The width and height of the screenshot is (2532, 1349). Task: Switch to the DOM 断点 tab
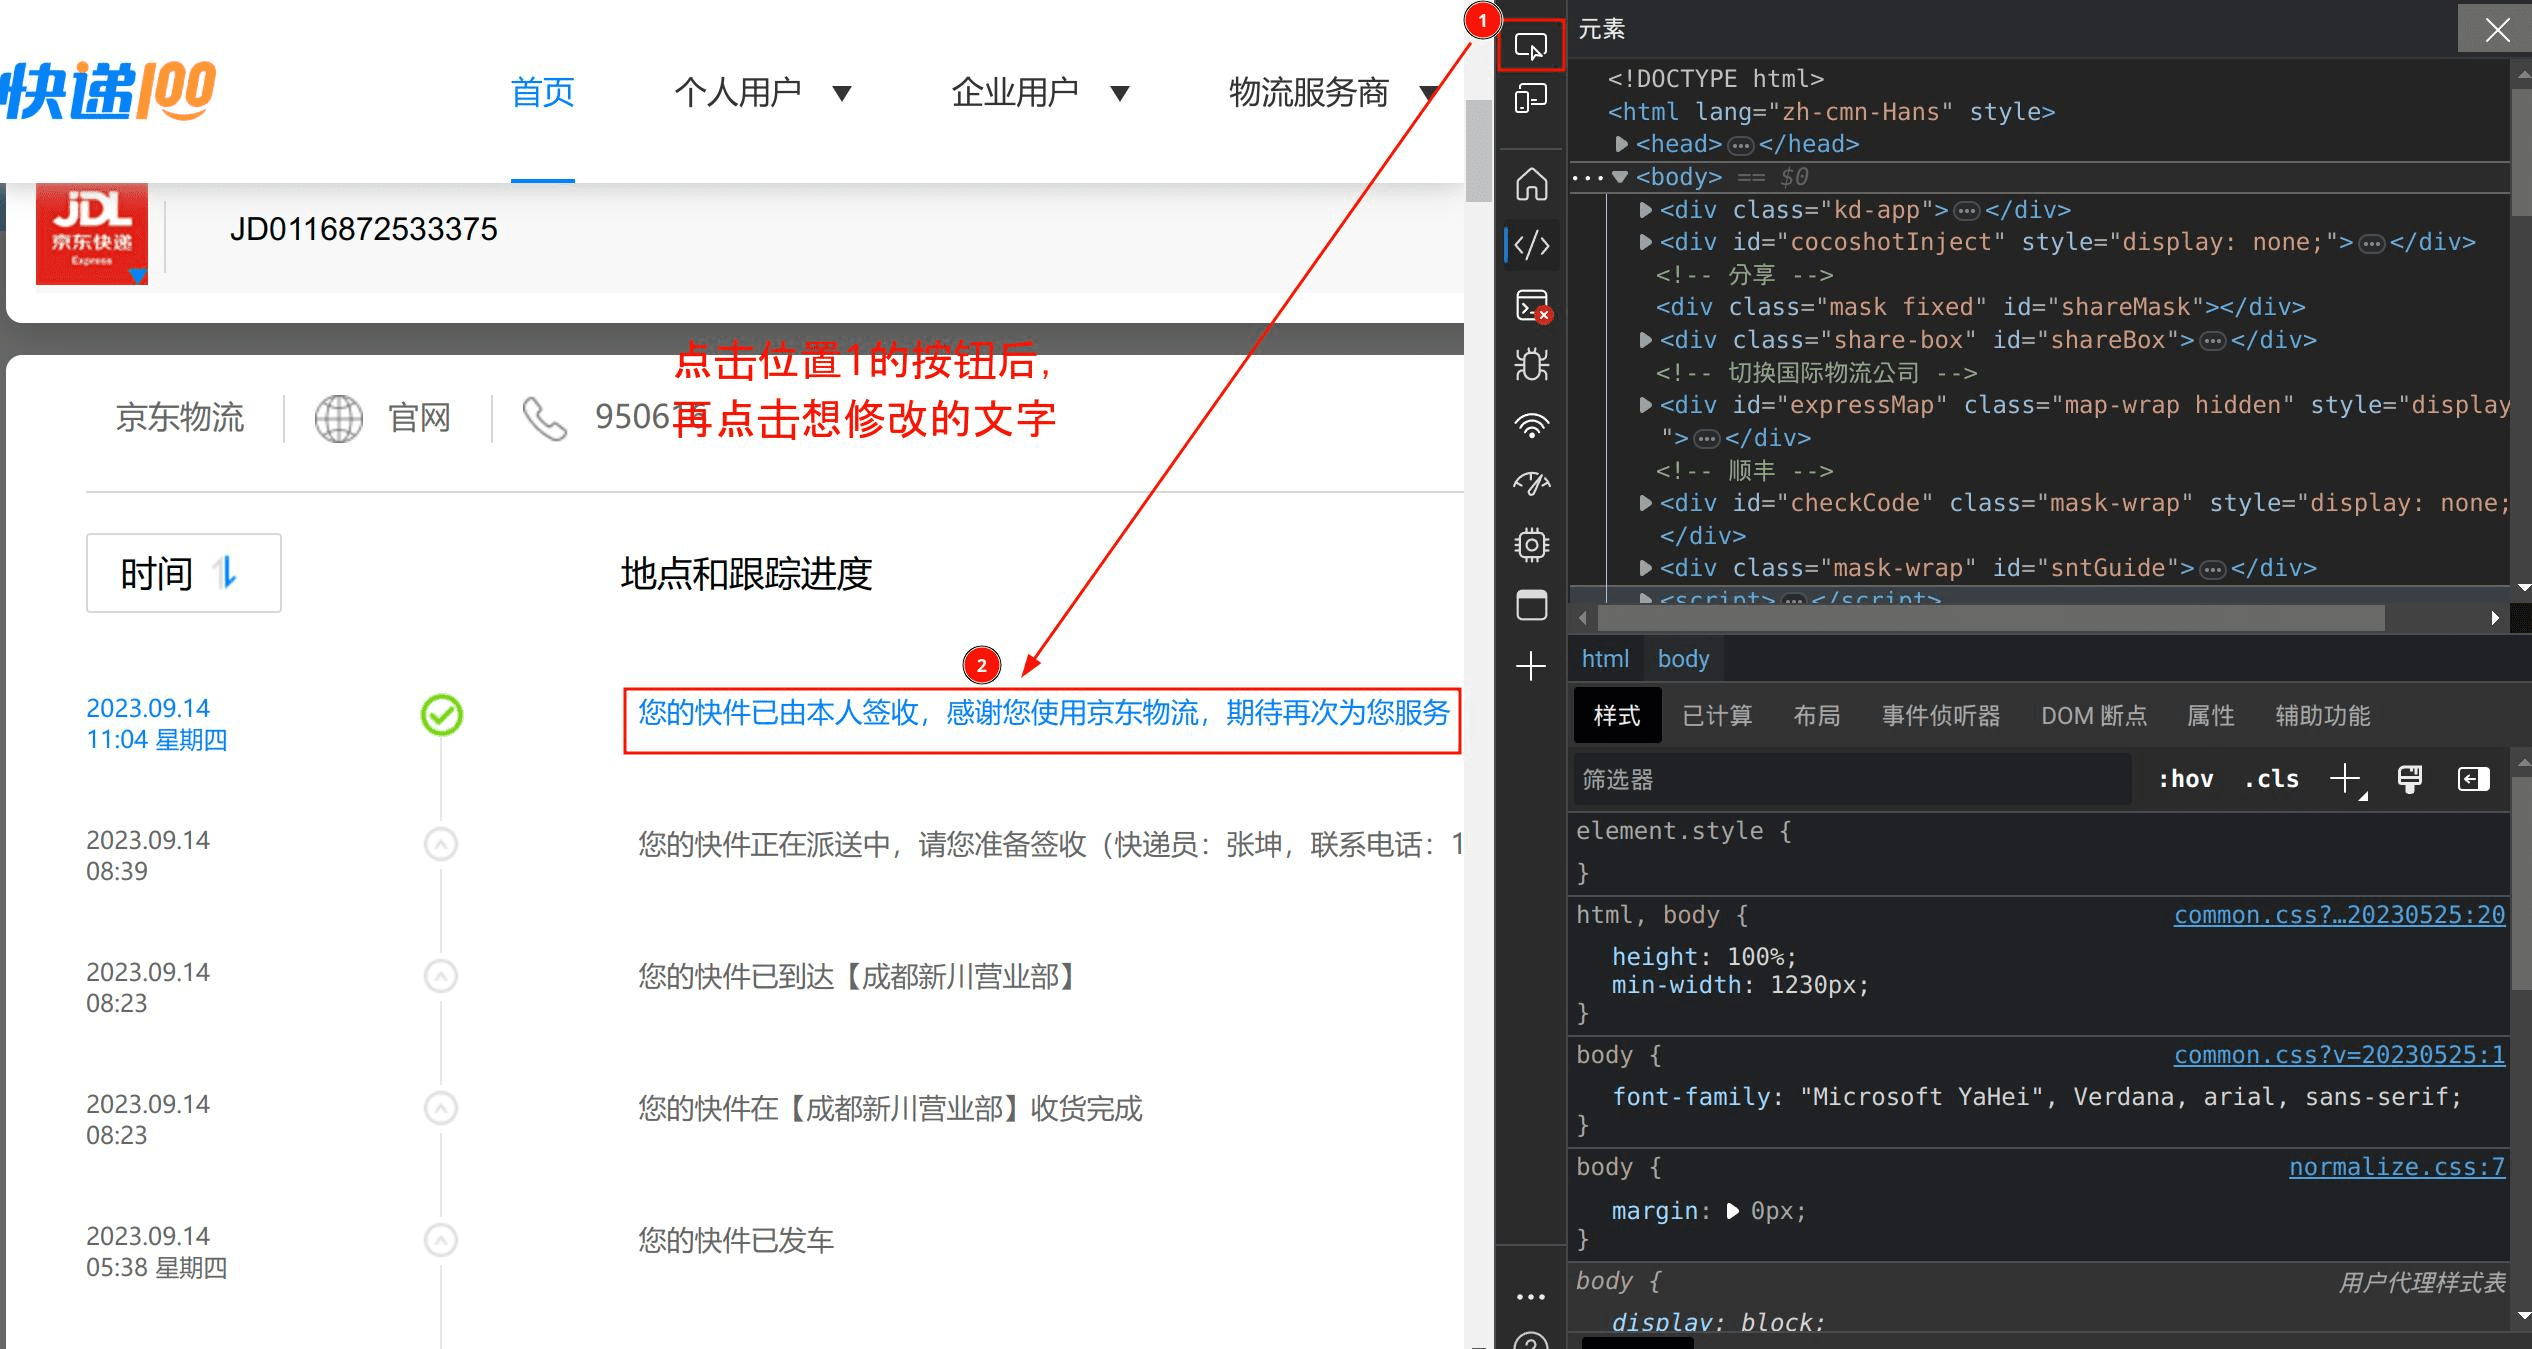pyautogui.click(x=2094, y=716)
